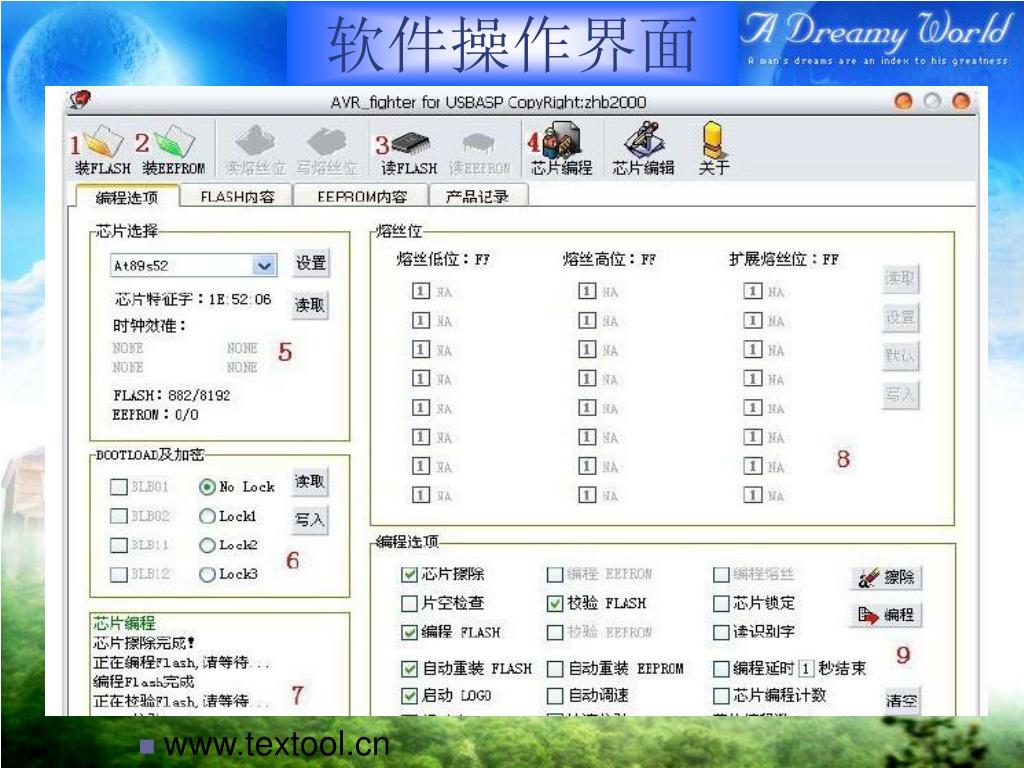Switch to the EEPROM内容 tab
1024x768 pixels.
(x=362, y=197)
